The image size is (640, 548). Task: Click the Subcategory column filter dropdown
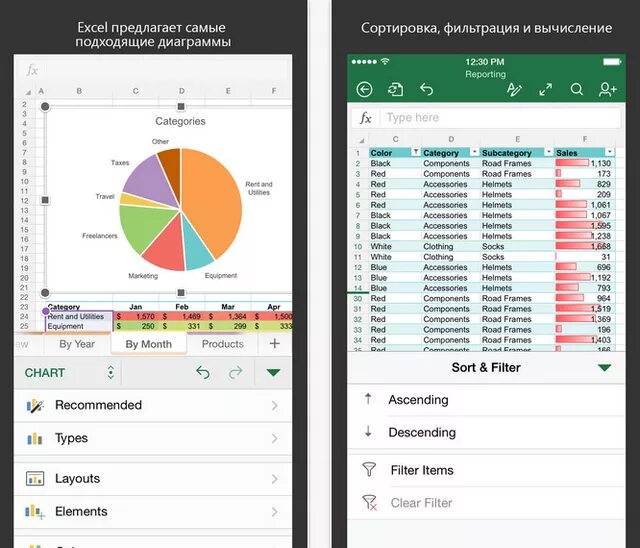pos(549,152)
